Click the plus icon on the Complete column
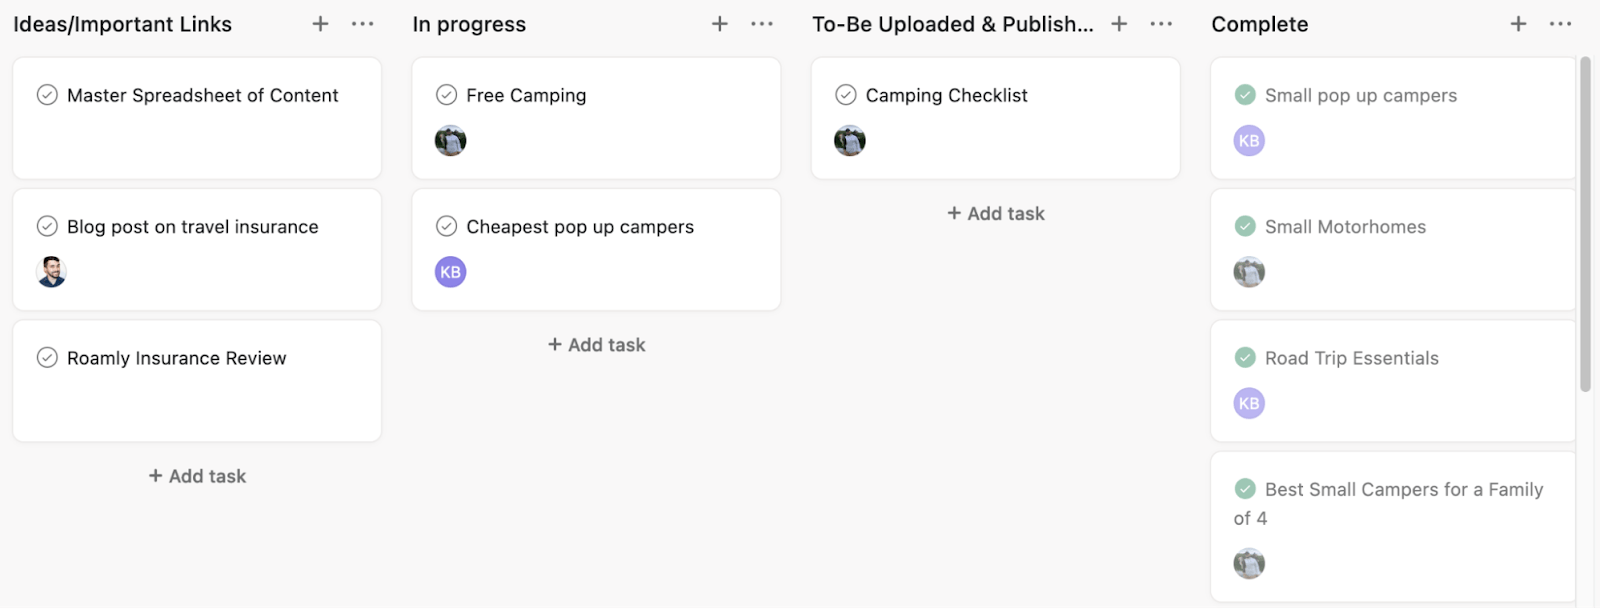 click(x=1518, y=23)
